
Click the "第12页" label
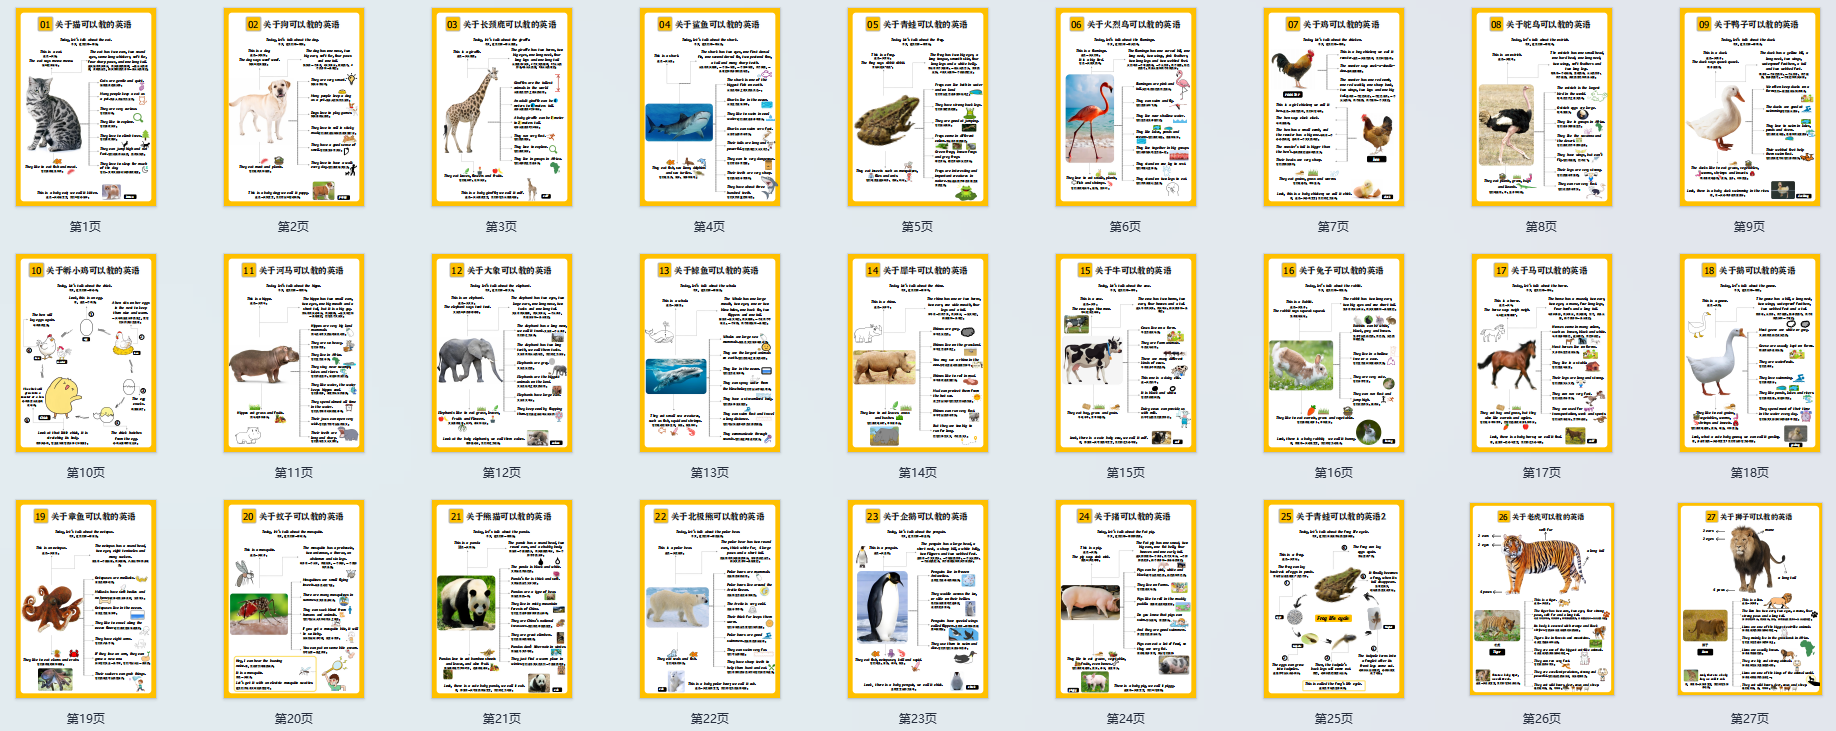click(502, 473)
